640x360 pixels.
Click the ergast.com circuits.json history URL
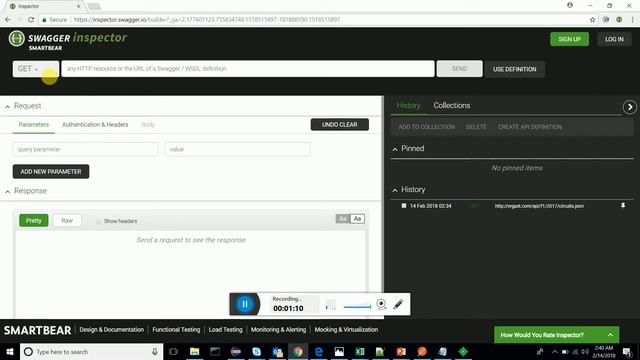[x=539, y=206]
